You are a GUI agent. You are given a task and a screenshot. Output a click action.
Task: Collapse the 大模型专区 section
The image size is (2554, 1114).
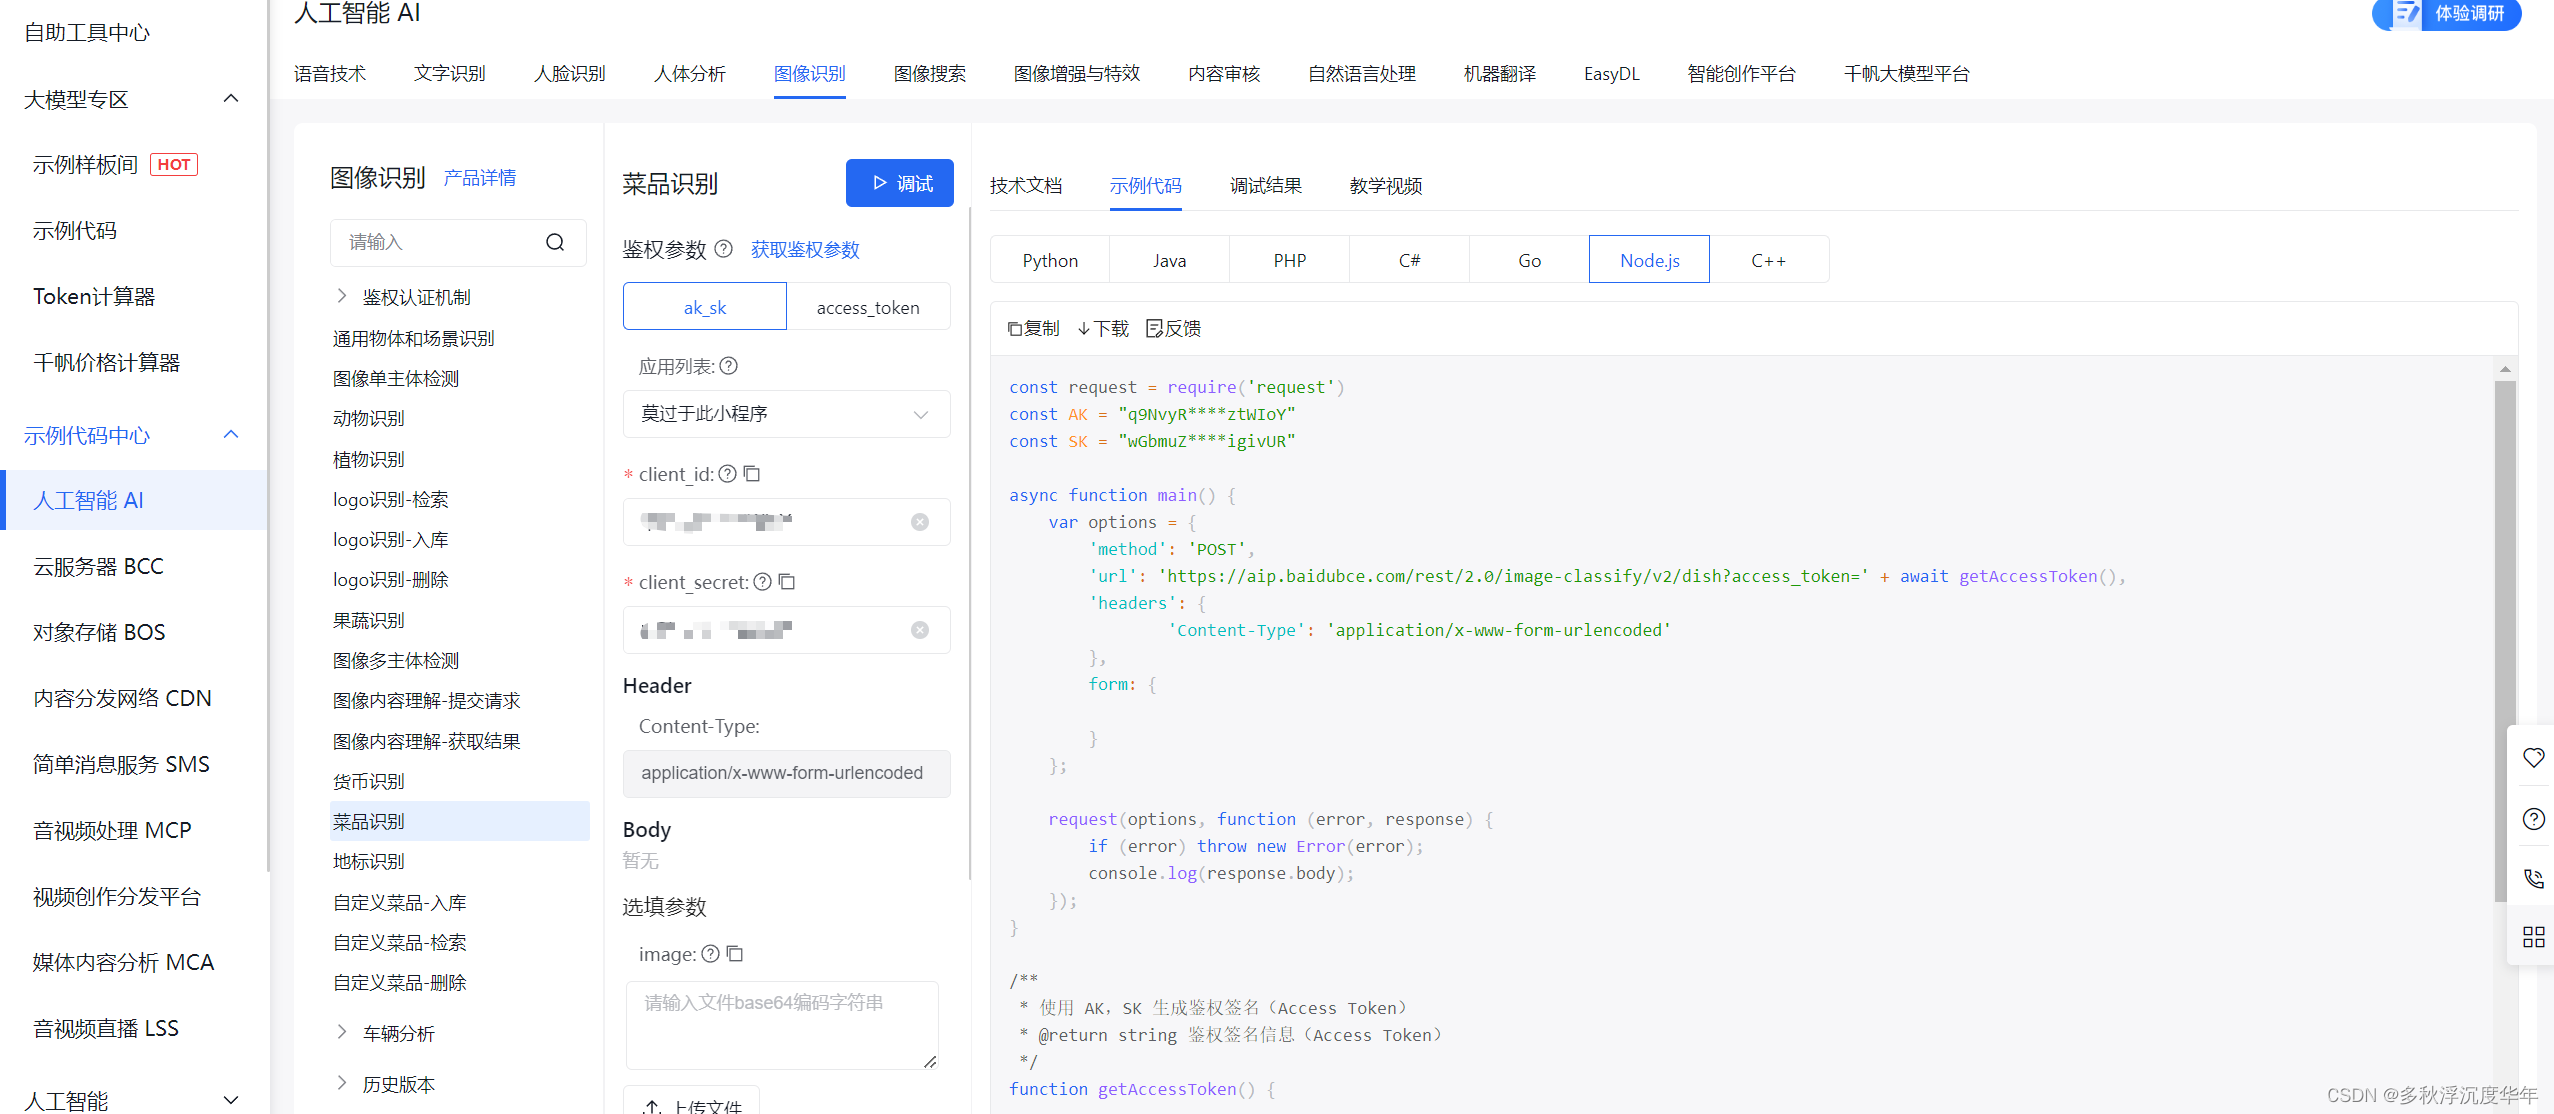point(231,99)
